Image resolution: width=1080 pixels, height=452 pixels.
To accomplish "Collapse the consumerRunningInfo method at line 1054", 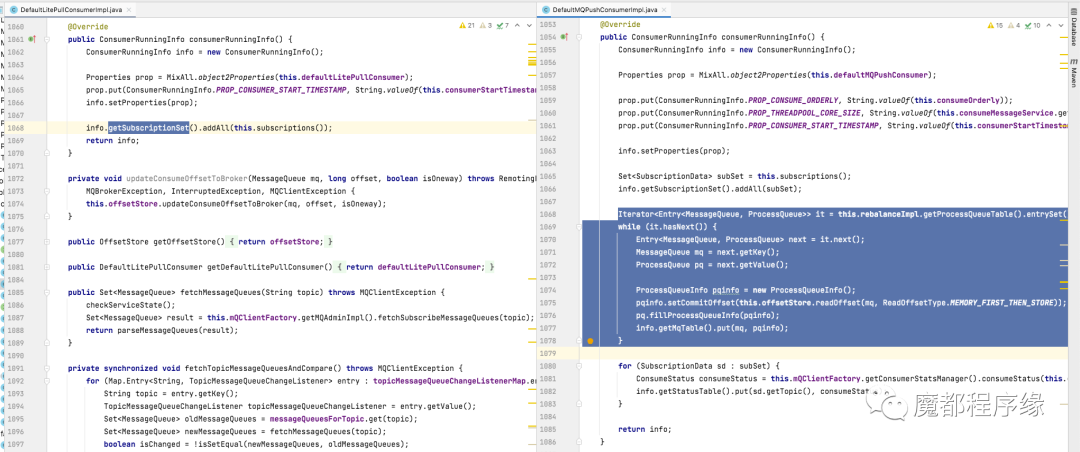I will [x=580, y=37].
